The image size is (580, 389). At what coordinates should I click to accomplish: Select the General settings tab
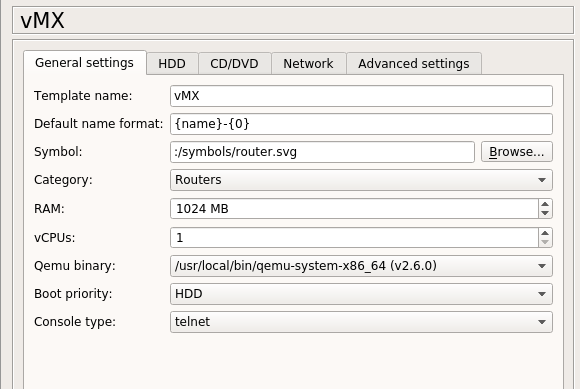[x=85, y=63]
